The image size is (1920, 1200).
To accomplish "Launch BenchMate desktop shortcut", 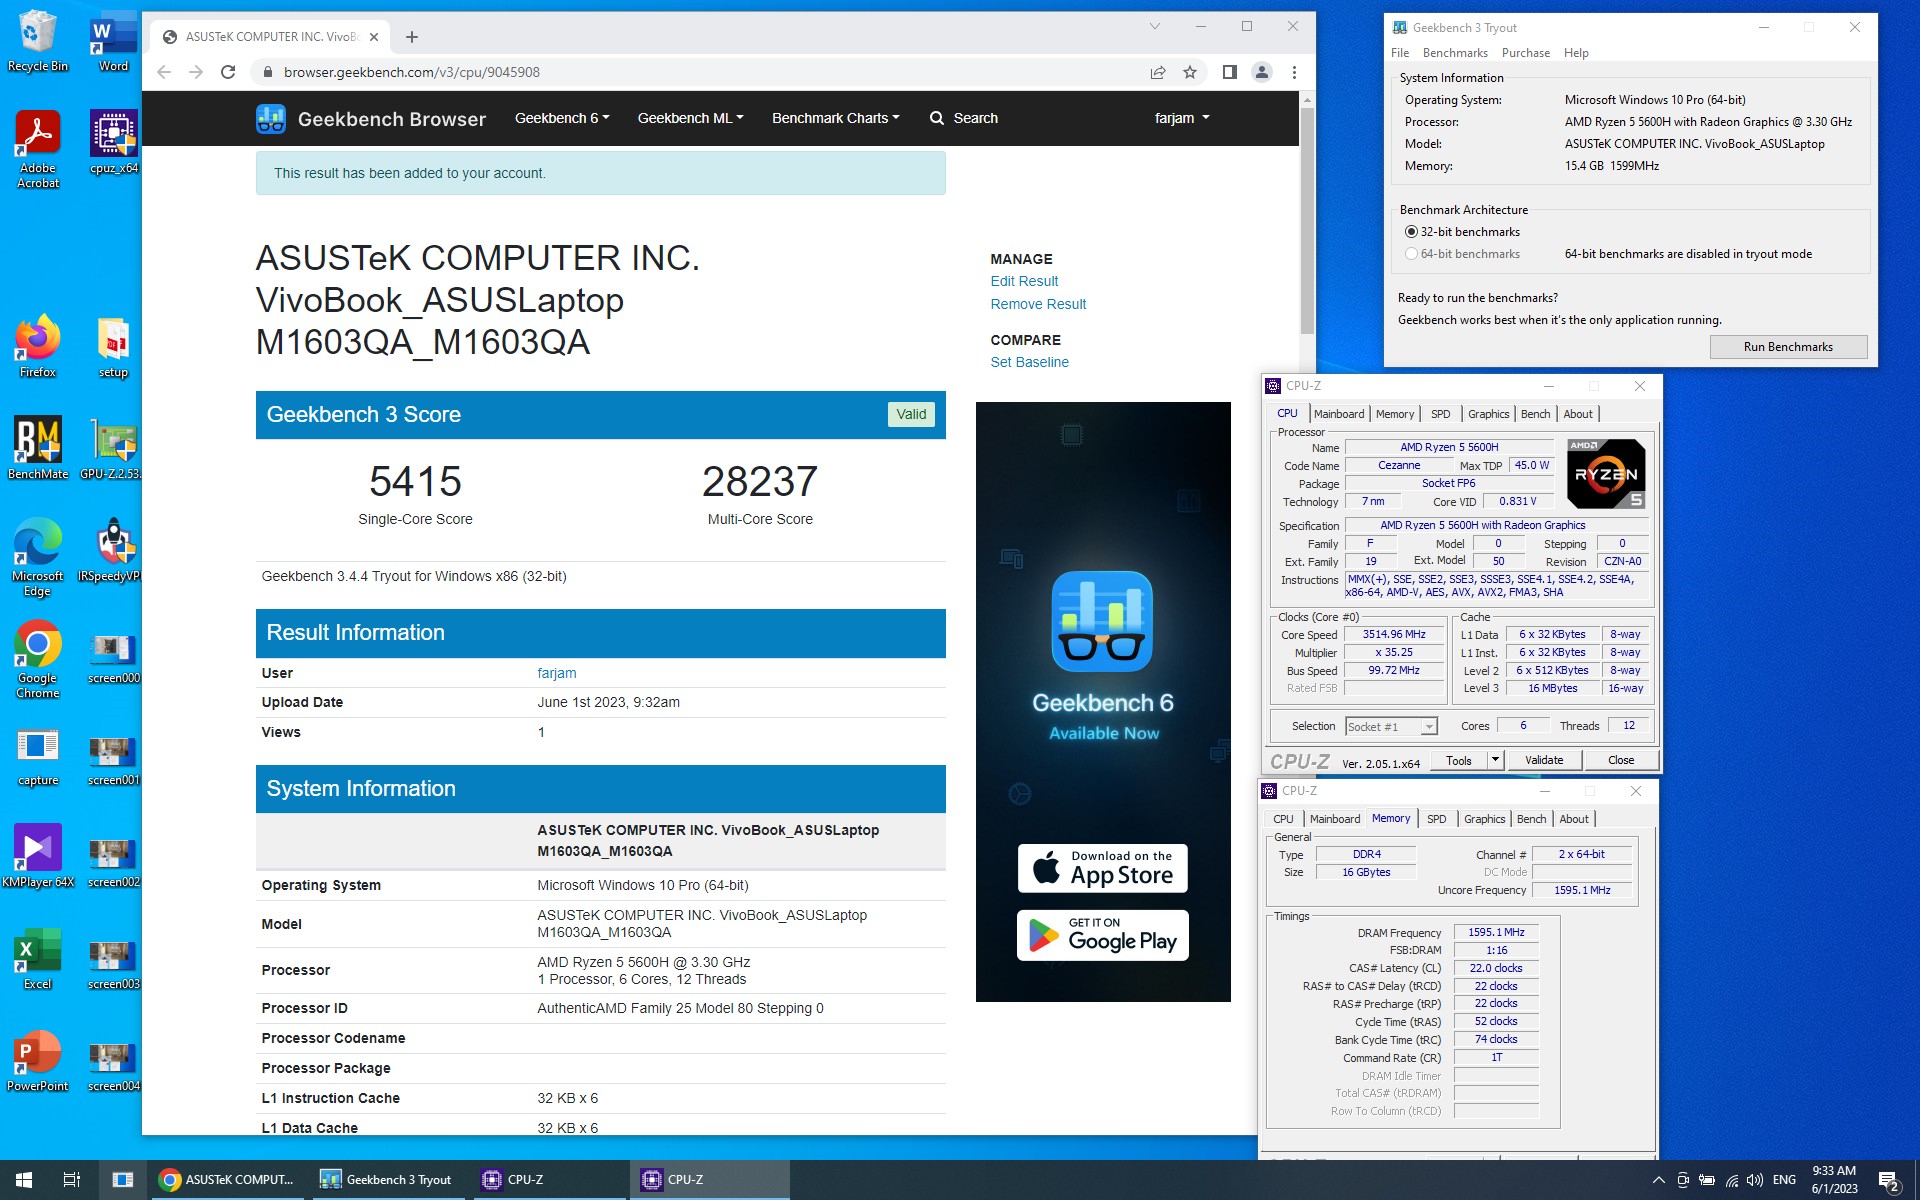I will (x=37, y=448).
